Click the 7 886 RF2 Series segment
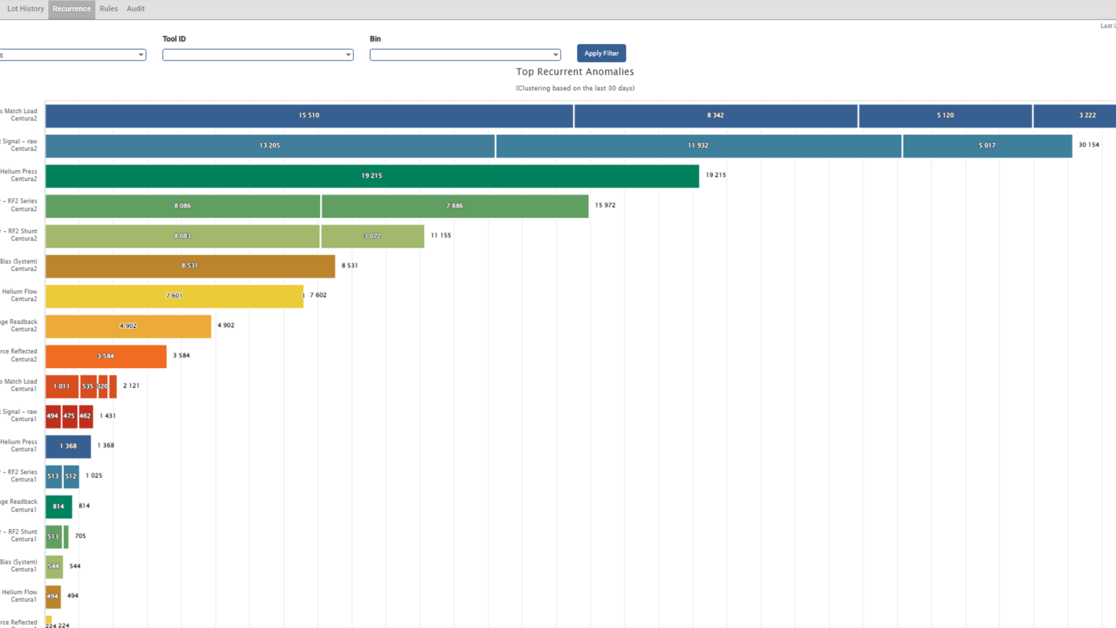This screenshot has height=628, width=1116. point(455,206)
